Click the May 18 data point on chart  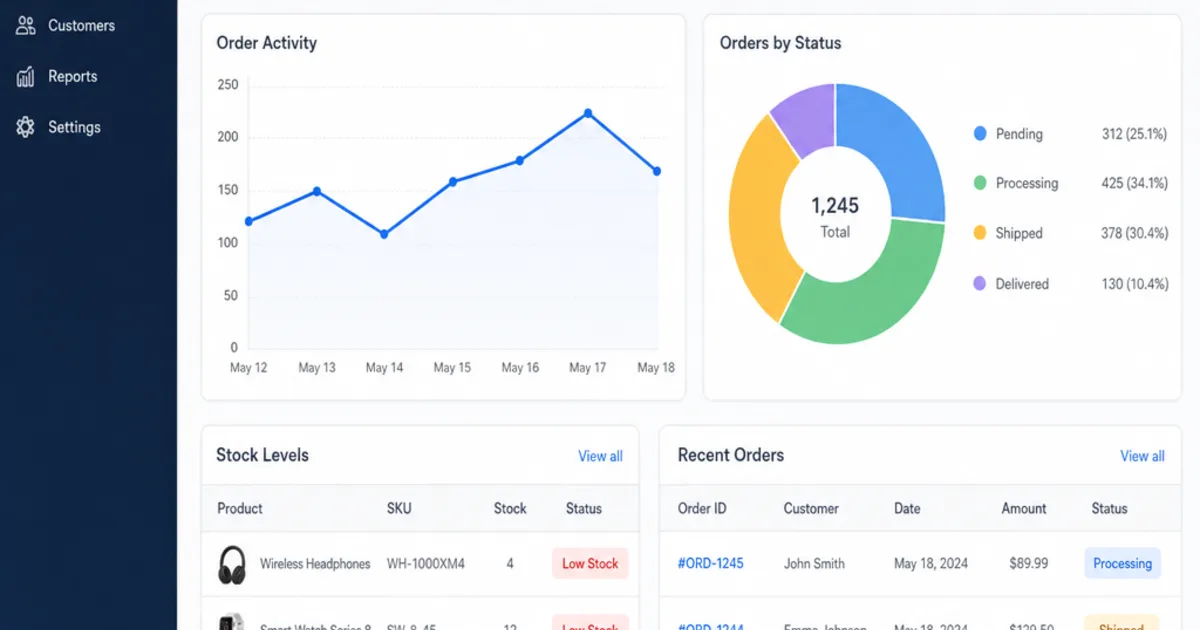point(657,171)
